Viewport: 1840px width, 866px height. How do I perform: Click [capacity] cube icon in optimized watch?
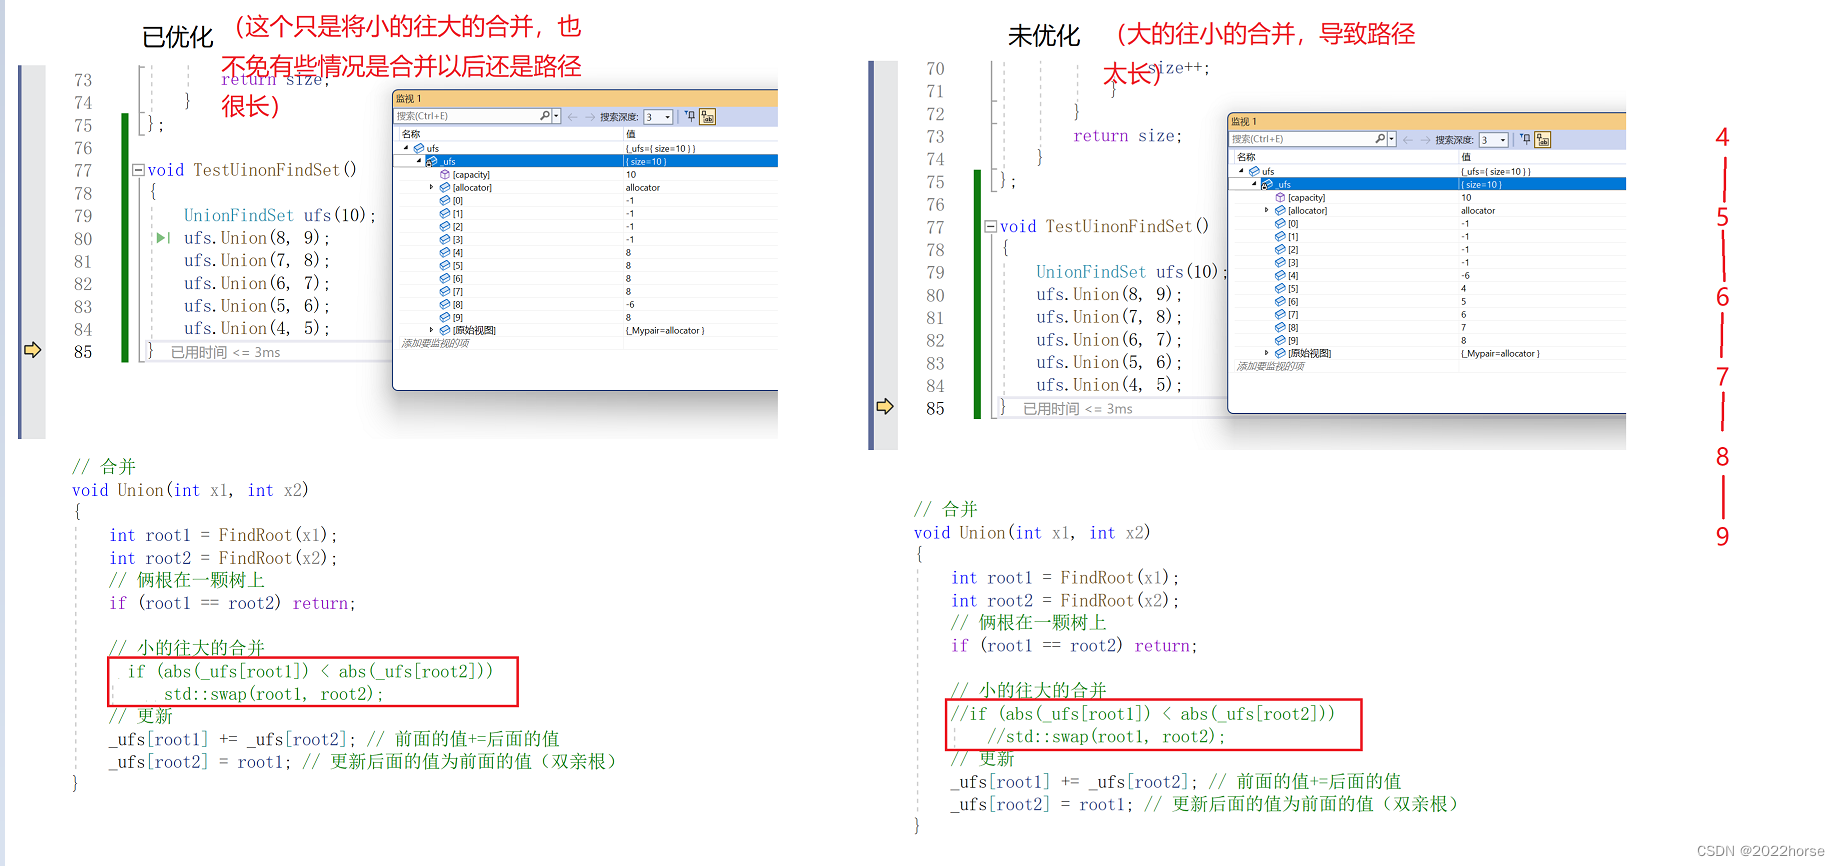point(445,174)
